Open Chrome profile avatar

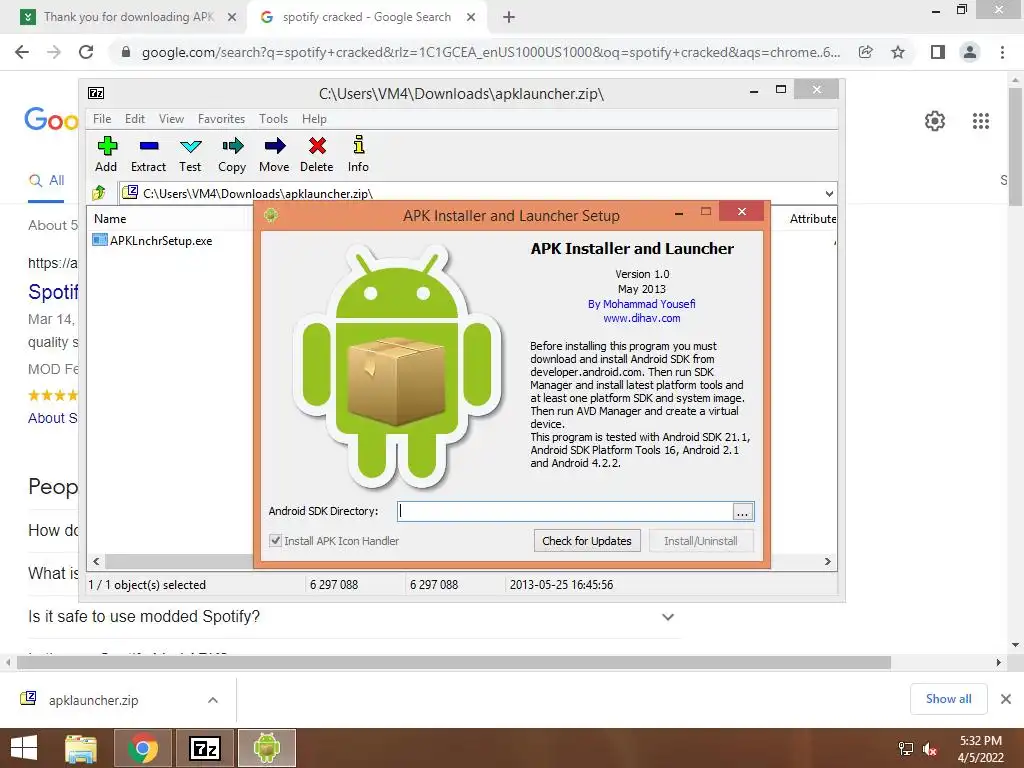point(970,52)
